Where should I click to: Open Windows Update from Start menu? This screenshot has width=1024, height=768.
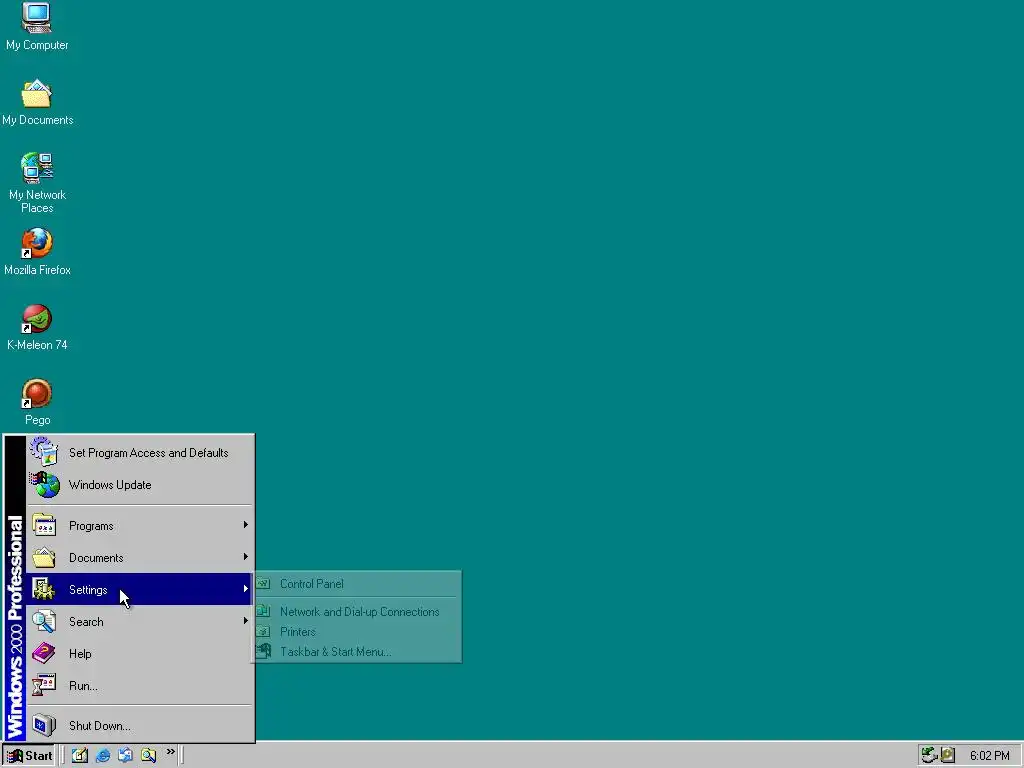tap(139, 485)
